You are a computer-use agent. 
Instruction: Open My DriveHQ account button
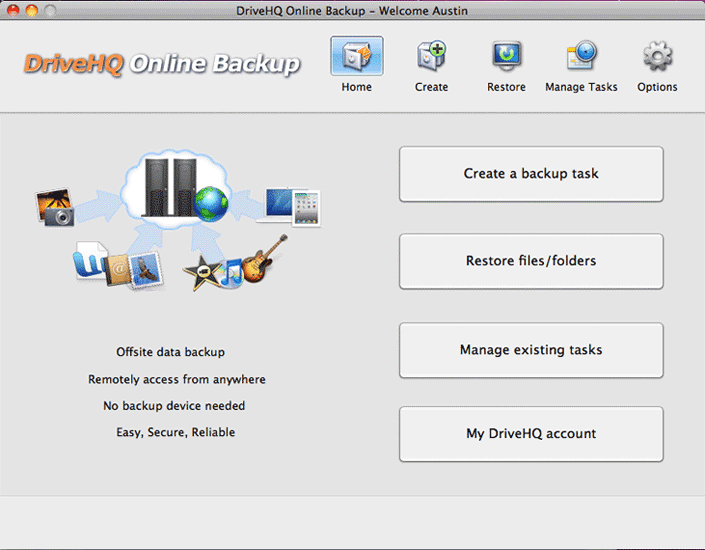(x=531, y=434)
